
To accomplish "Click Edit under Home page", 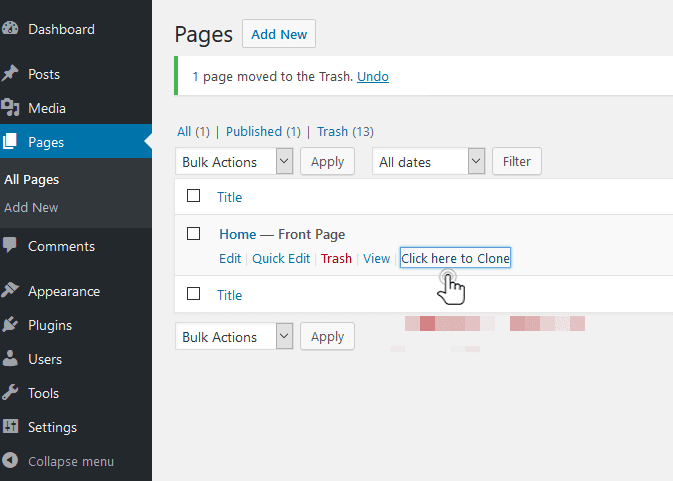I will pos(230,258).
